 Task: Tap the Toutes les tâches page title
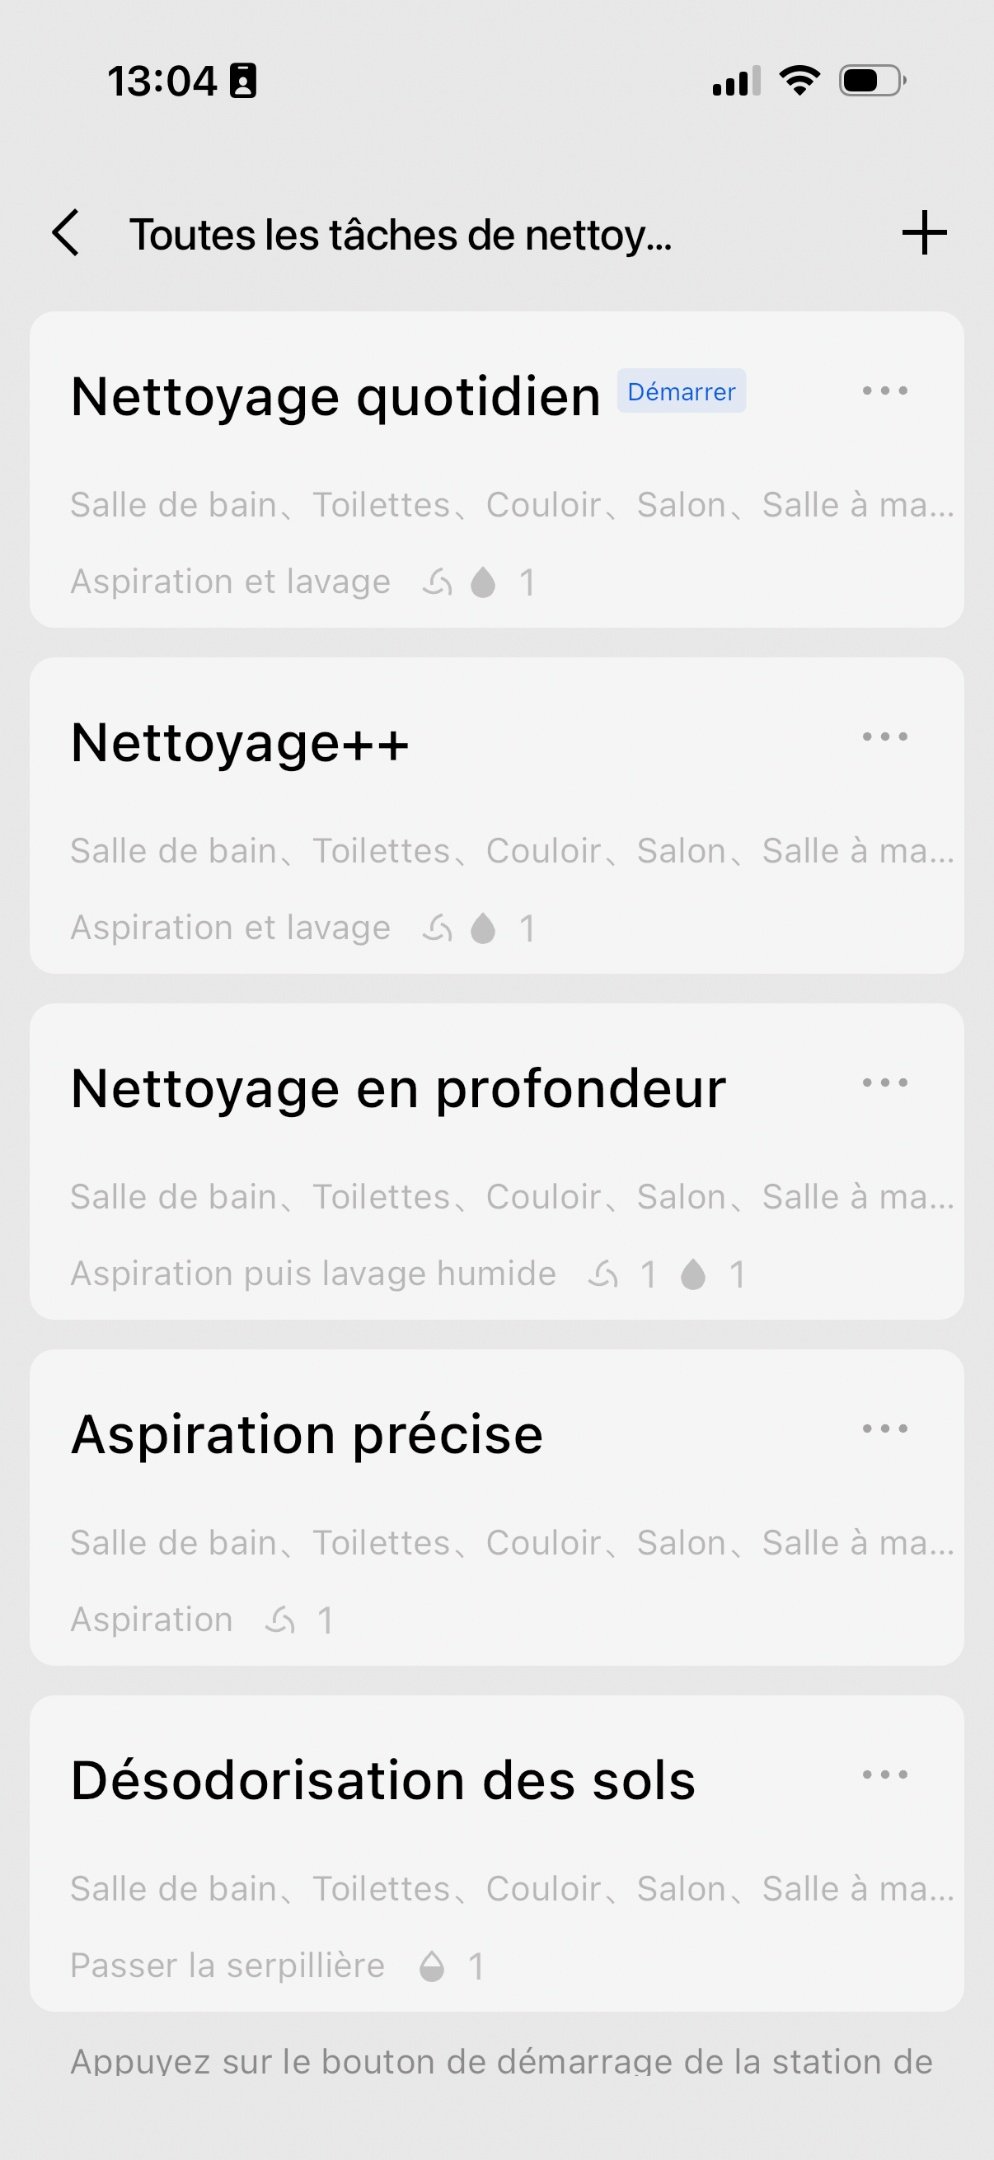pyautogui.click(x=400, y=235)
